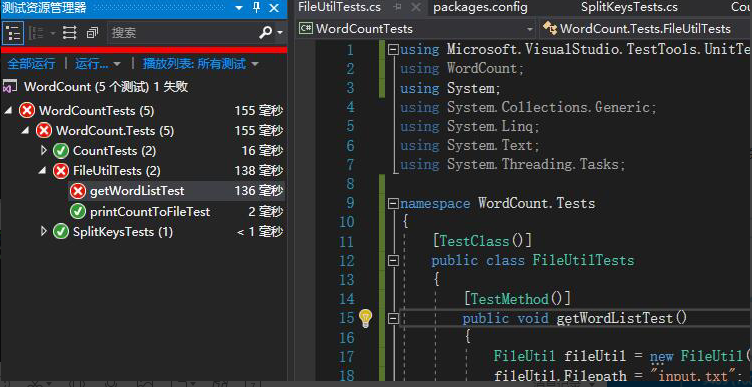Click the collapse-all windows icon
Viewport: 752px width, 387px height.
coord(92,33)
